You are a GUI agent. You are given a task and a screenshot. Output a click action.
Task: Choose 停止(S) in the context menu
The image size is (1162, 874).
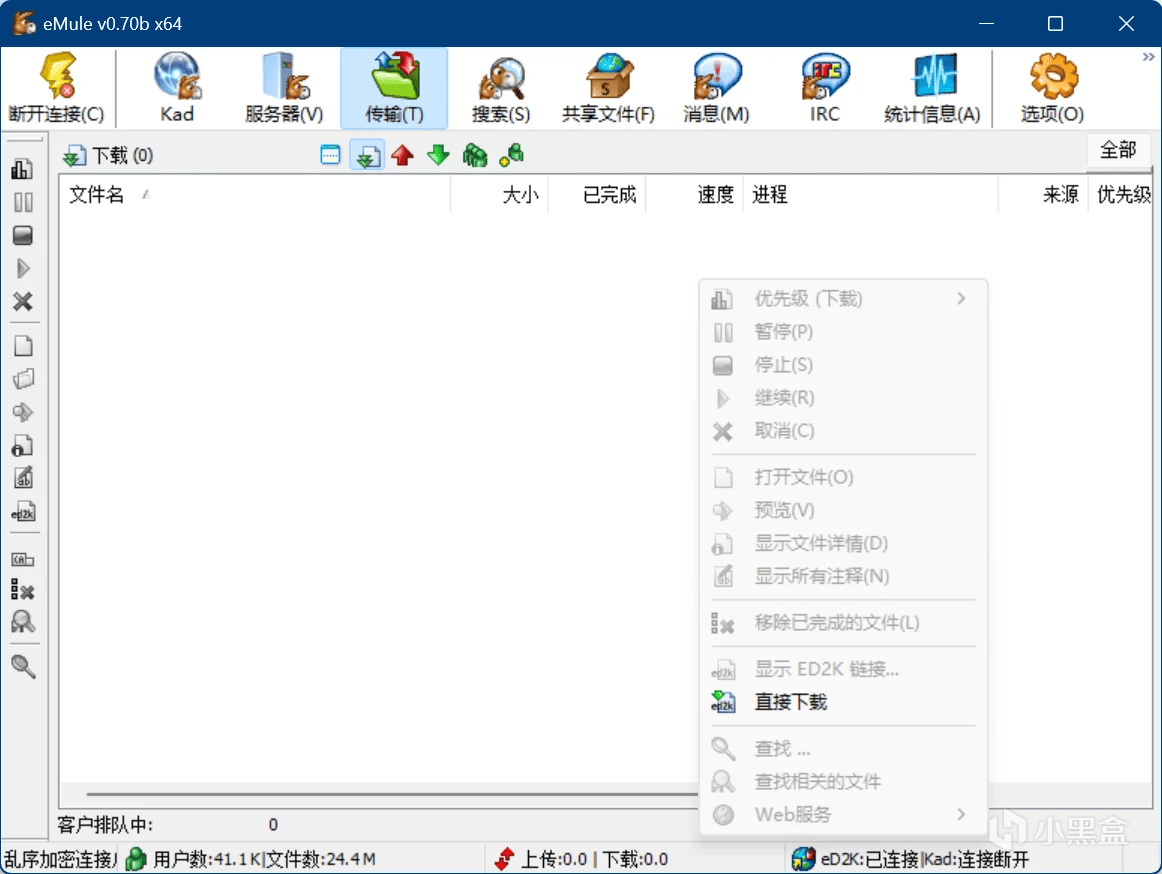click(x=843, y=365)
